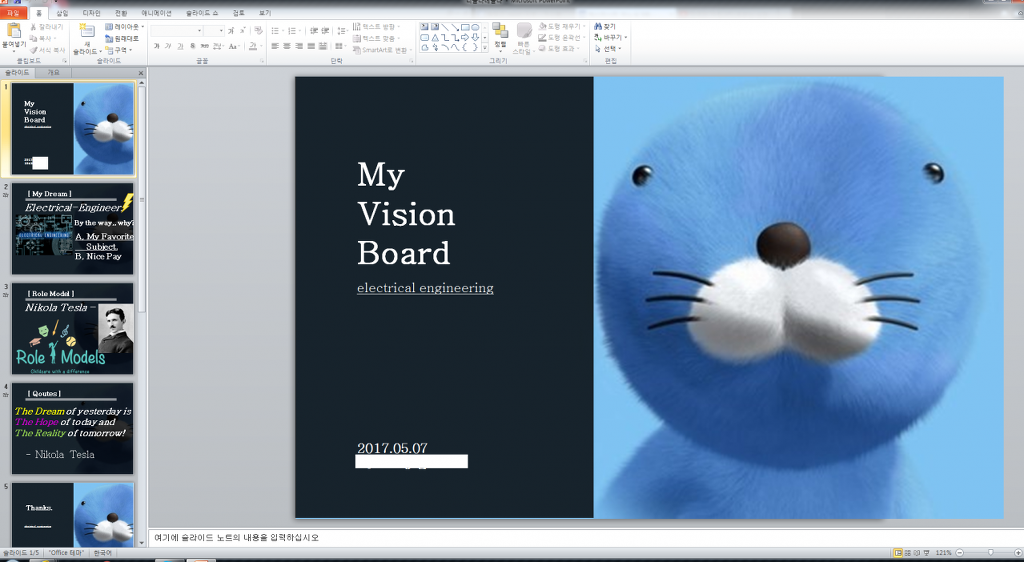The image size is (1024, 562).
Task: Open the Replace (바꾸기) dropdown
Action: coord(611,38)
